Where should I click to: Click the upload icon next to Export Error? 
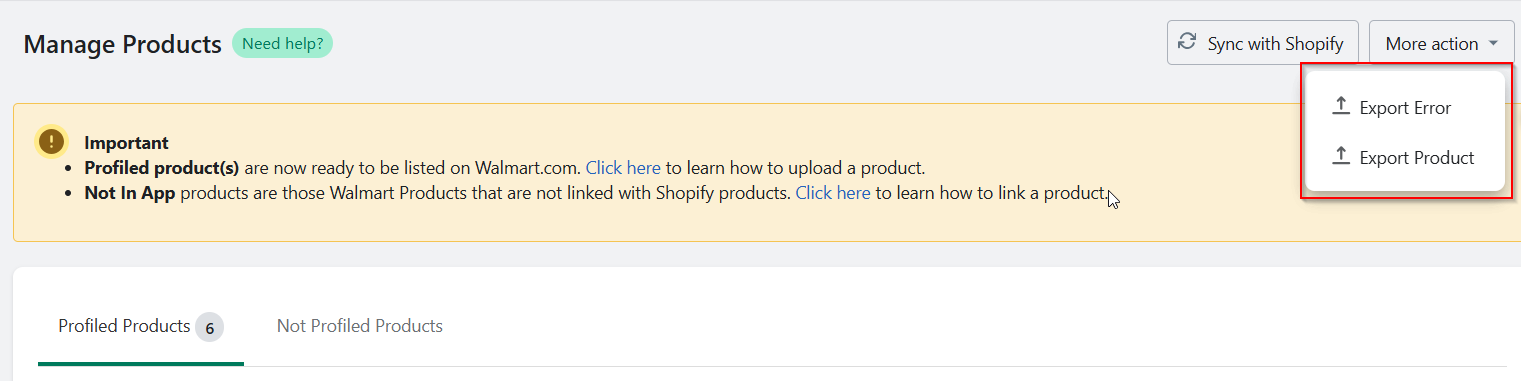click(1342, 106)
